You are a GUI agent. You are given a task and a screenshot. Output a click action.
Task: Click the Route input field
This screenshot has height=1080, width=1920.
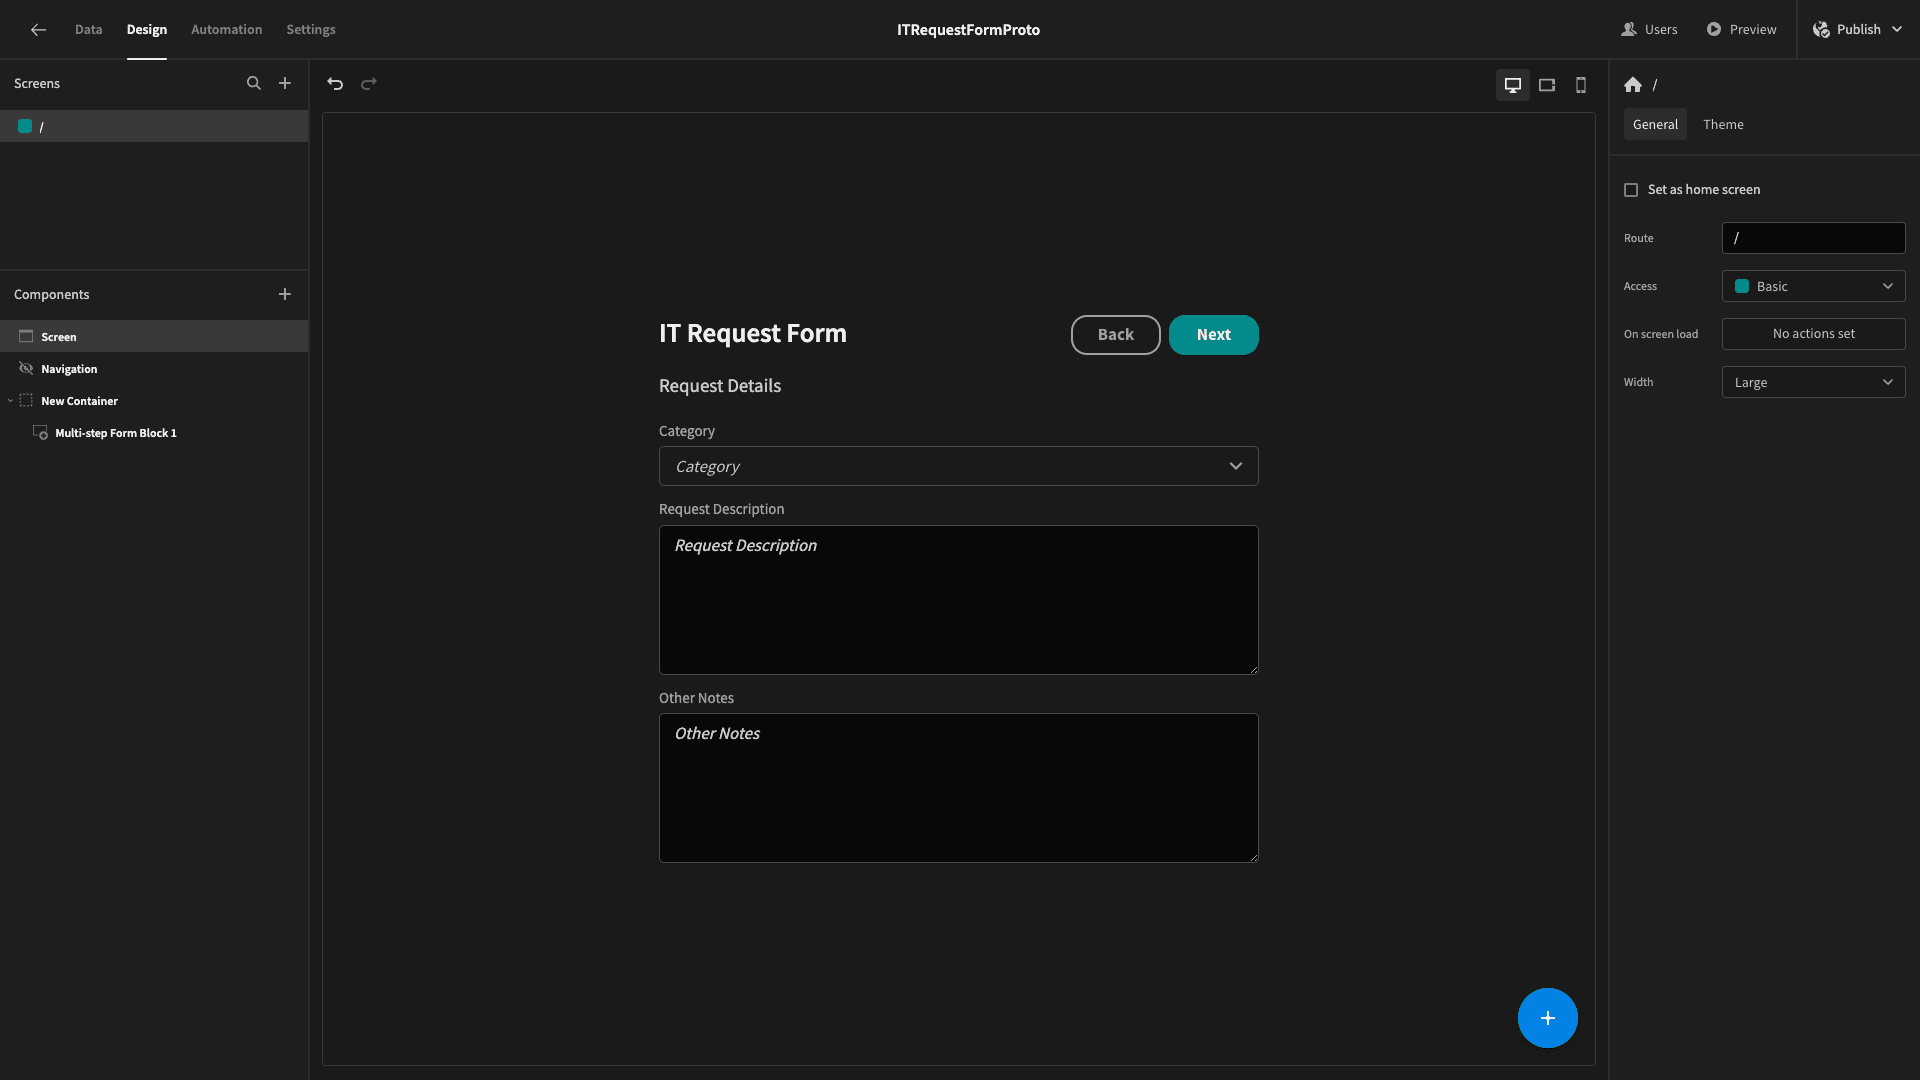[x=1813, y=238]
